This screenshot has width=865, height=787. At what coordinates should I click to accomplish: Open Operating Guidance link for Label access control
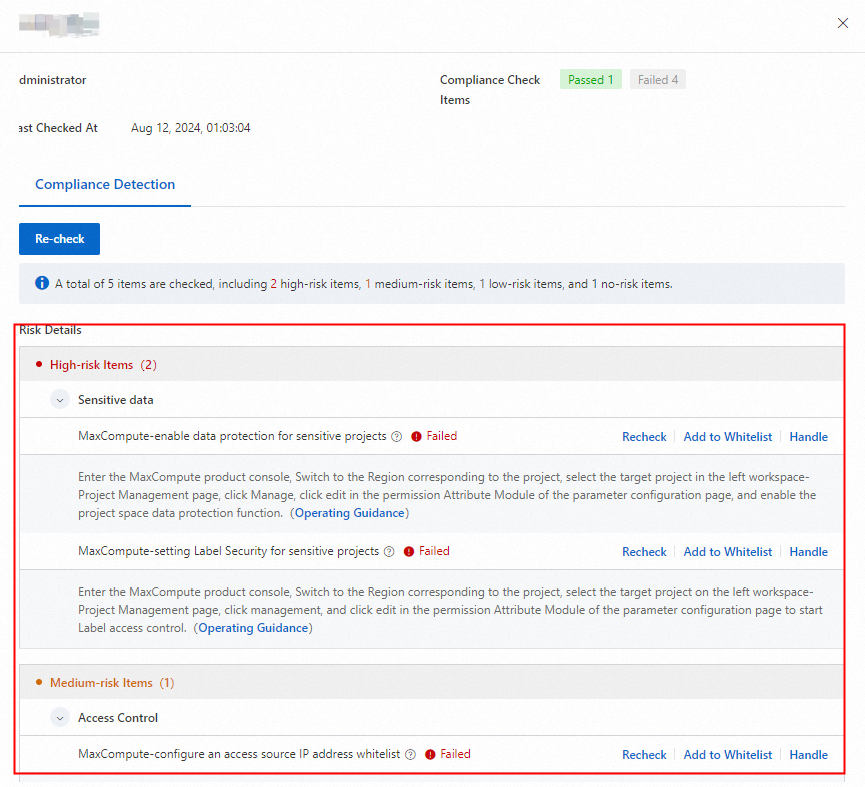253,628
